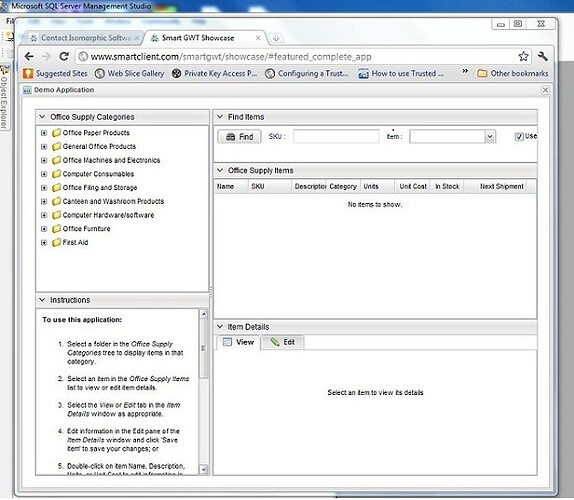
Task: Toggle the Use checkbox in Find Items
Action: click(x=519, y=137)
